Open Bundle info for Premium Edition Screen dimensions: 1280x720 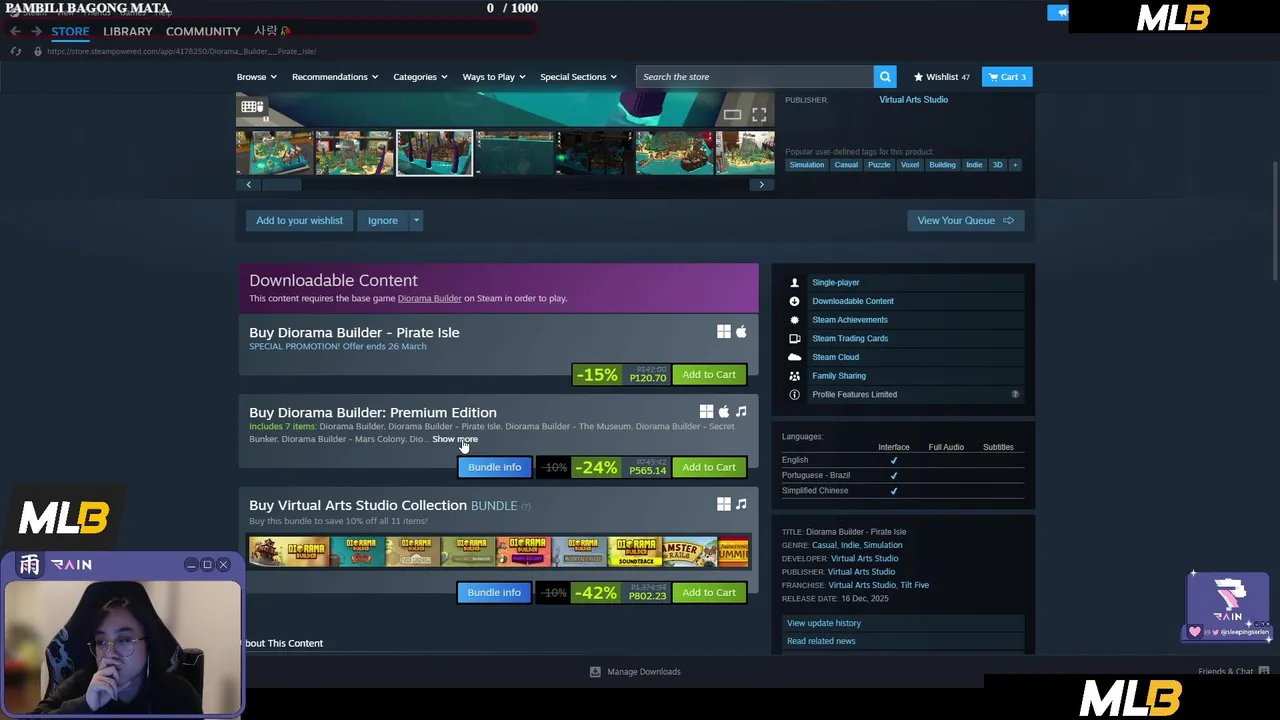[x=494, y=467]
